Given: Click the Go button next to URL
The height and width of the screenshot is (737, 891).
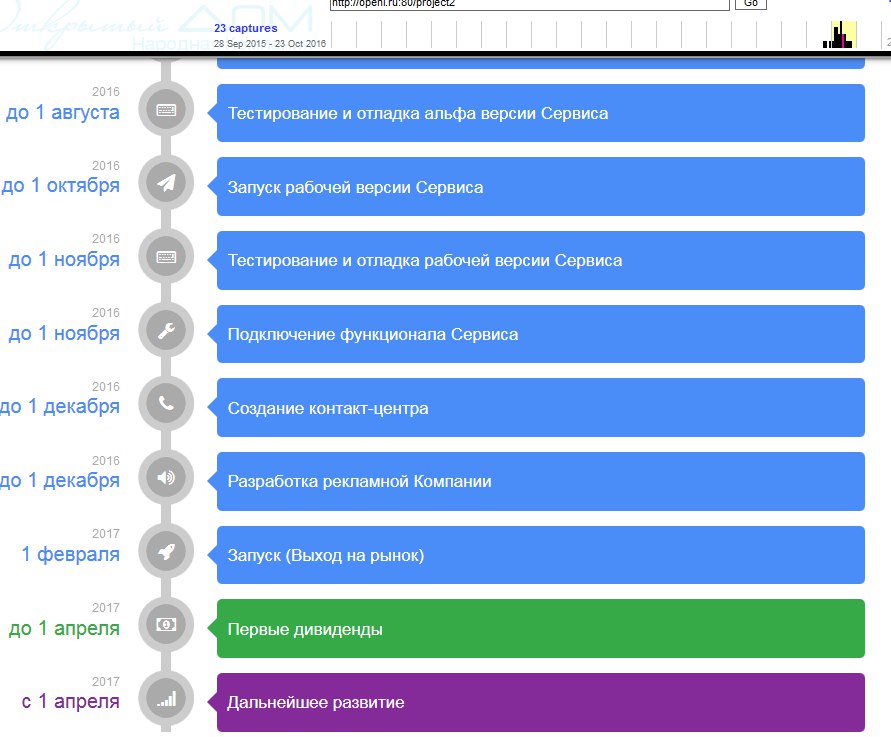Looking at the screenshot, I should 751,3.
